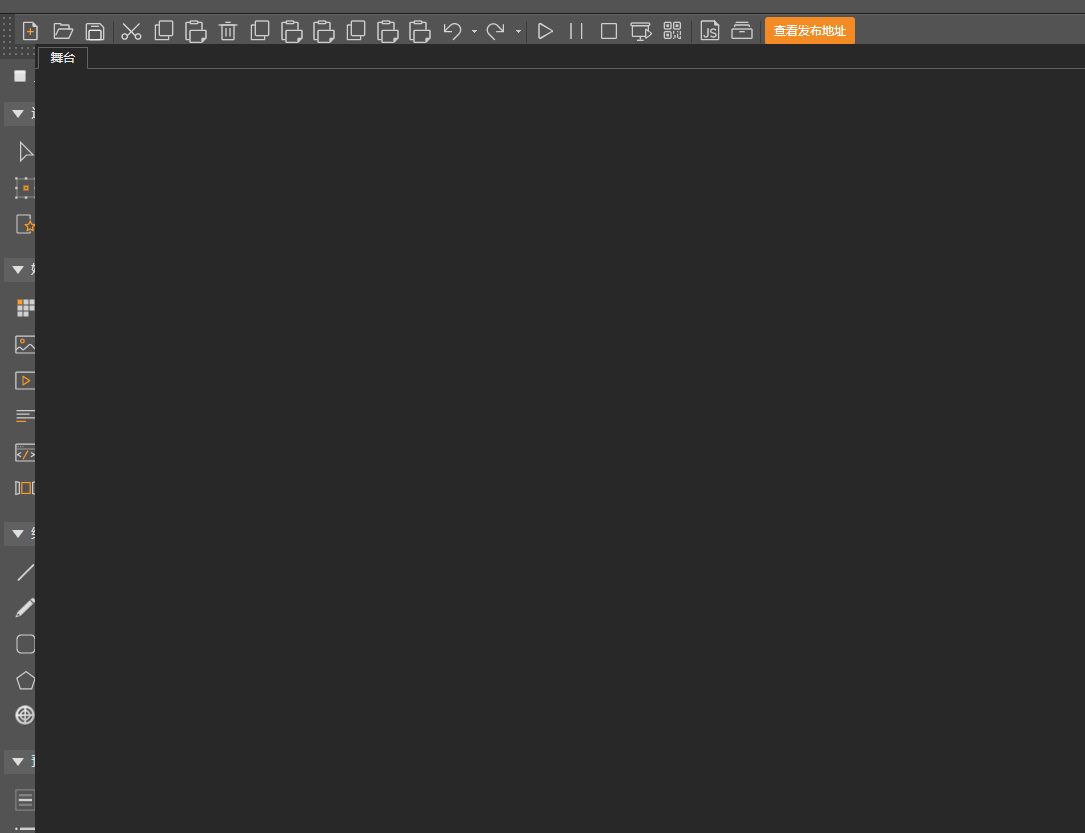Open the undo history dropdown arrow

point(474,31)
